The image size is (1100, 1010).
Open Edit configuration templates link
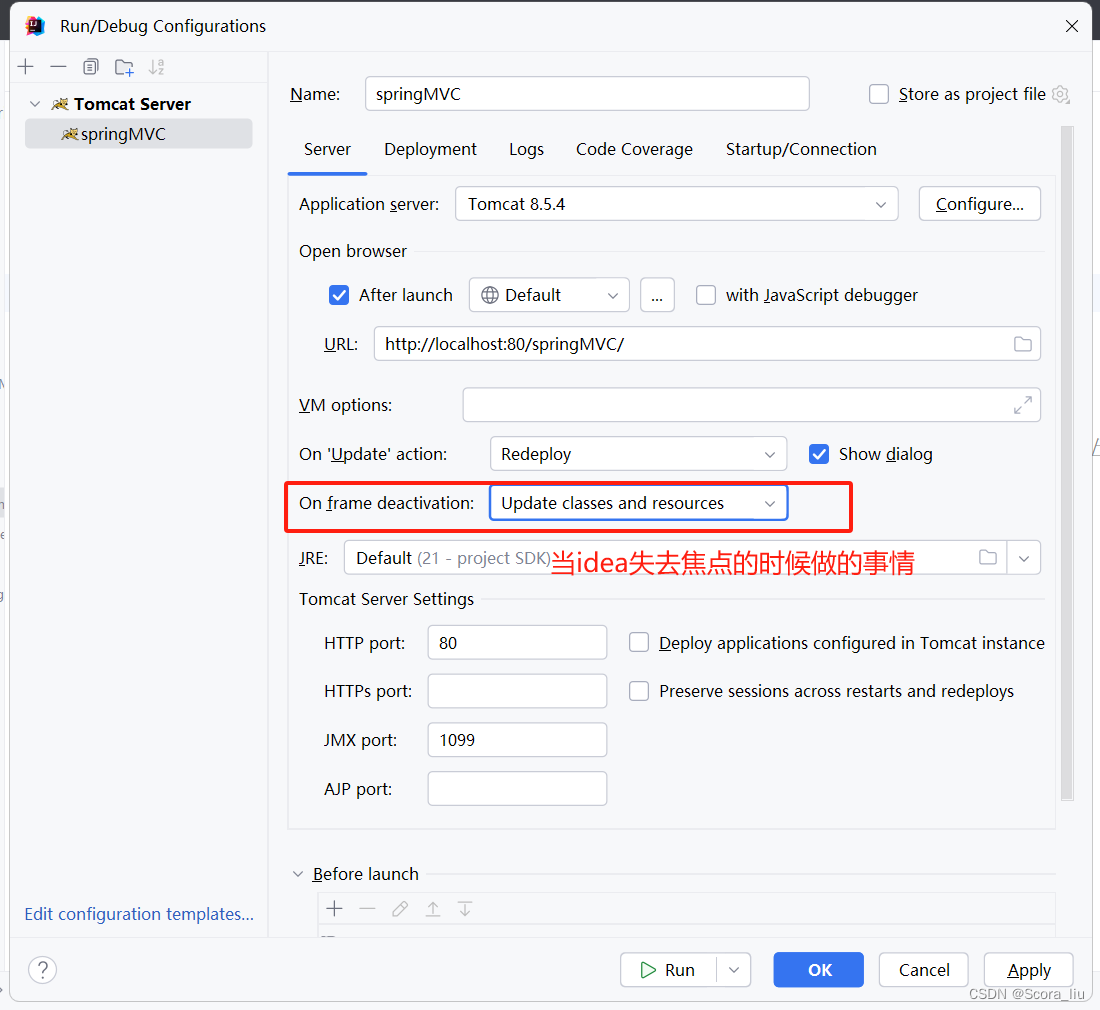(139, 914)
